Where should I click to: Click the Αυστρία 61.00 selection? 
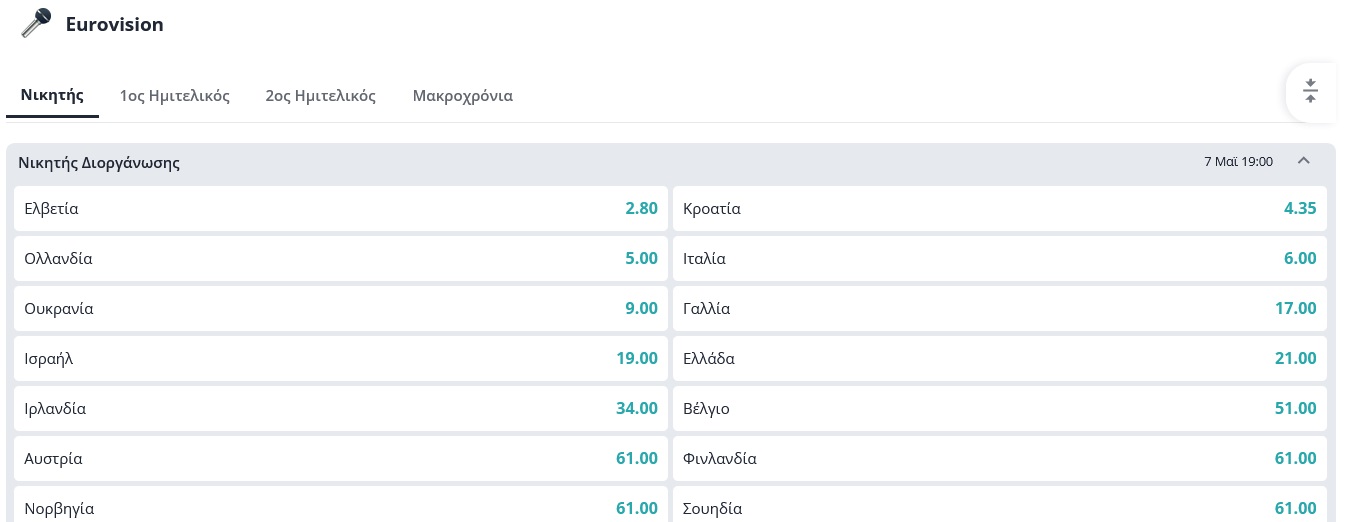tap(341, 458)
